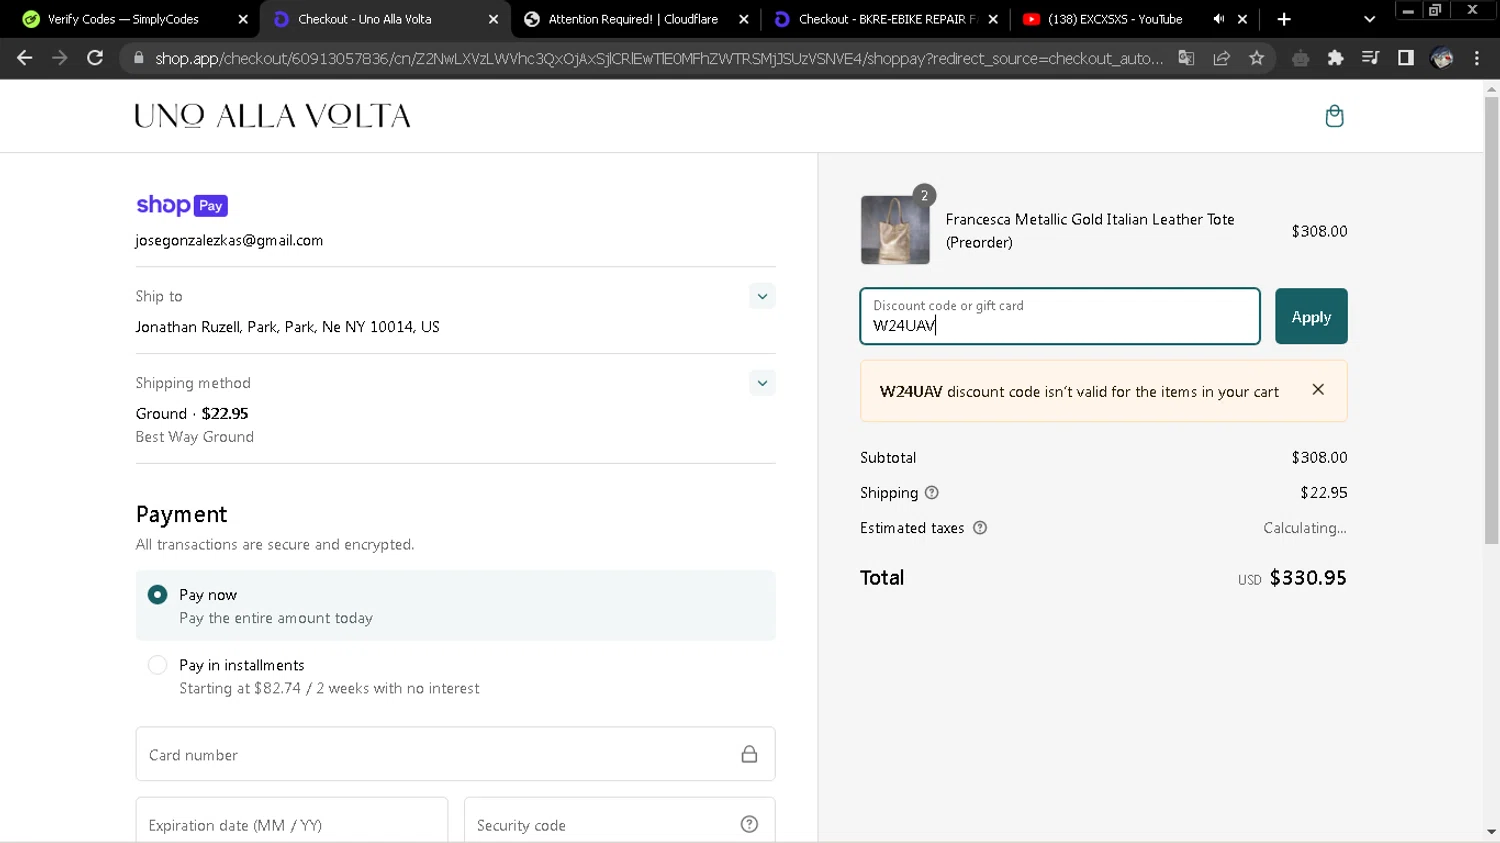Select the Checkout Uno Alla Volta tab
This screenshot has height=843, width=1500.
tap(365, 19)
